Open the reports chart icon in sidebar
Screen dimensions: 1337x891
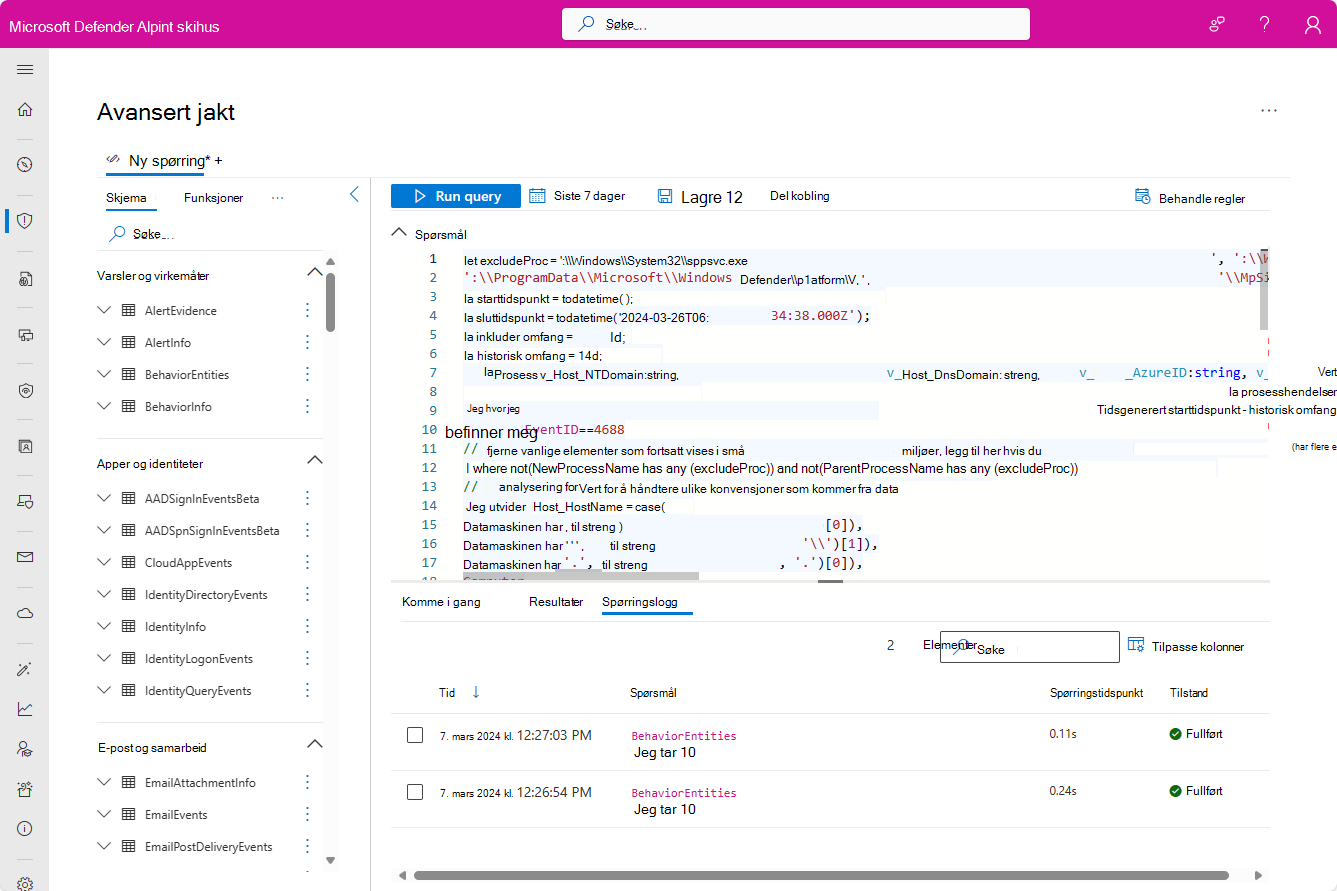(25, 709)
